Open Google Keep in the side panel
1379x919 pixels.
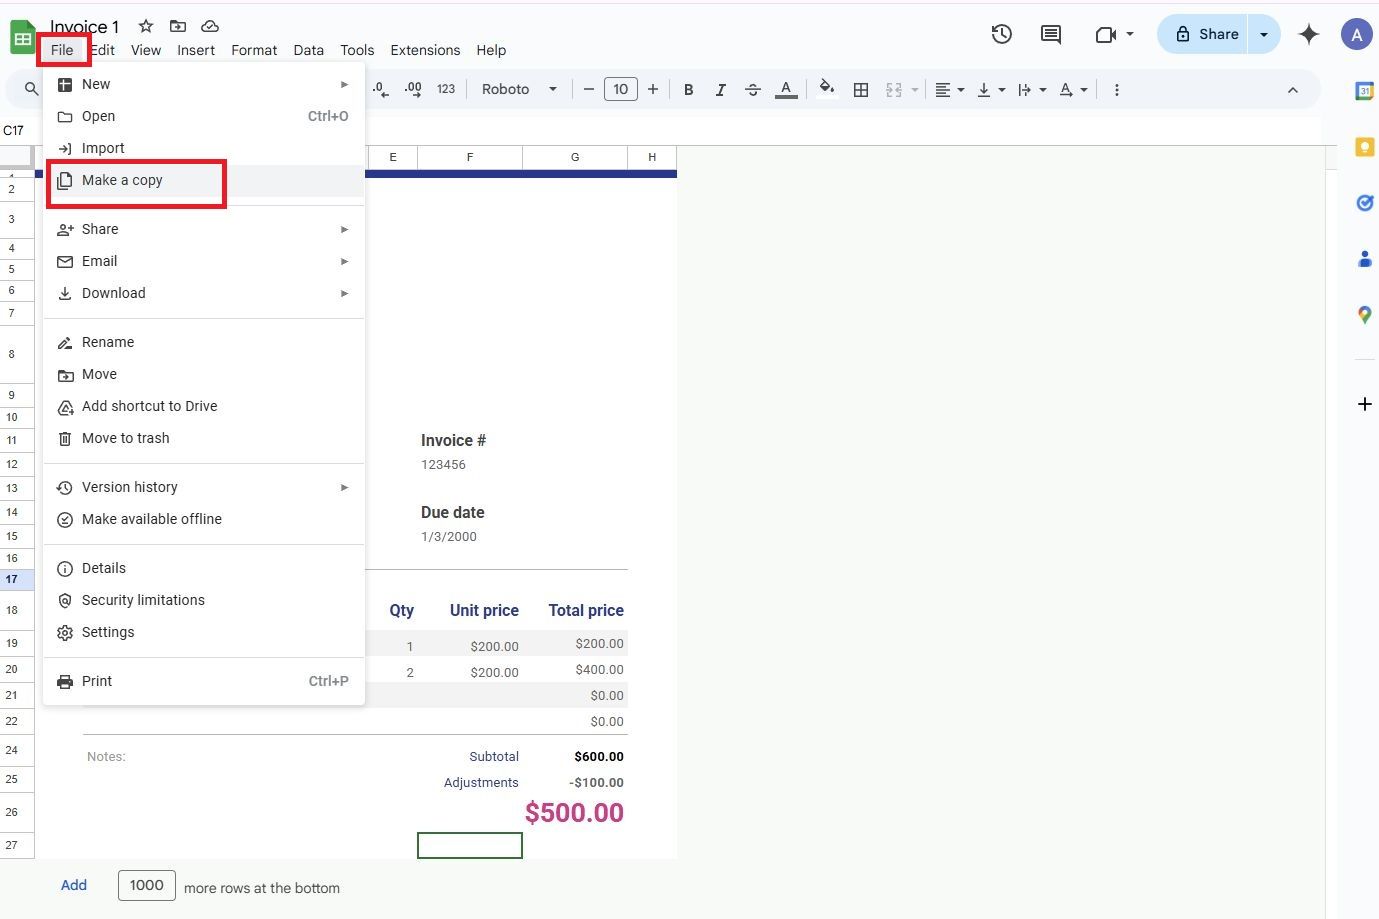pyautogui.click(x=1364, y=146)
